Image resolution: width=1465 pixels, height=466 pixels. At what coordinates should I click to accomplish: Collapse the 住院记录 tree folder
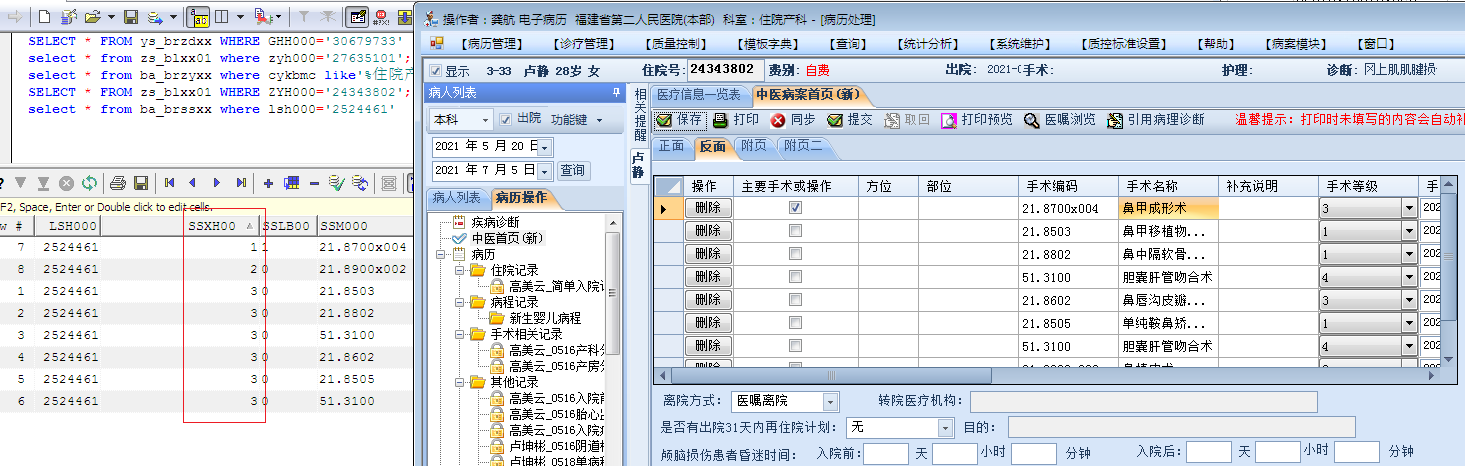(x=460, y=270)
